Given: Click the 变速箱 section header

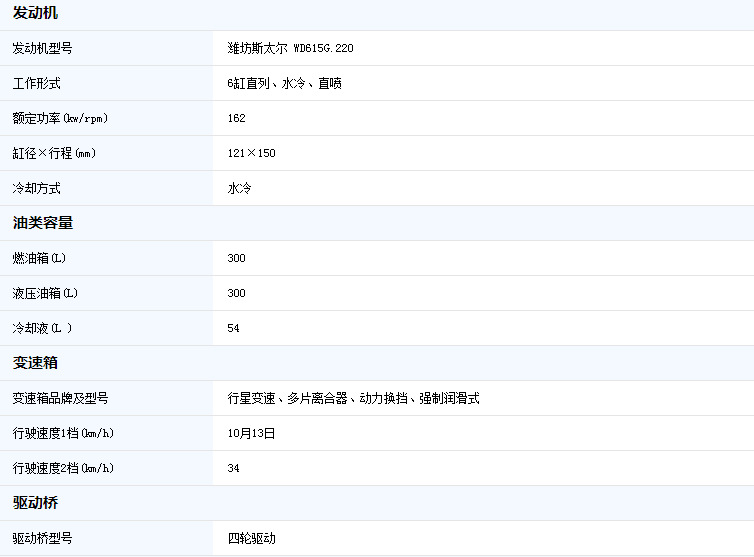Looking at the screenshot, I should click(35, 363).
